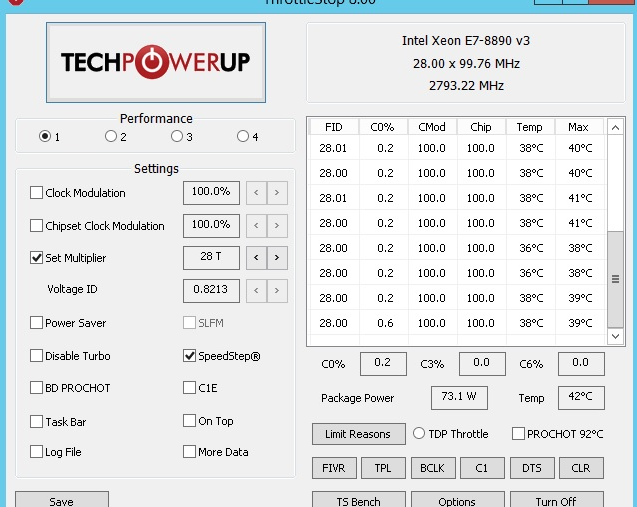
Task: Click scroll-down arrow of core table
Action: coord(615,336)
